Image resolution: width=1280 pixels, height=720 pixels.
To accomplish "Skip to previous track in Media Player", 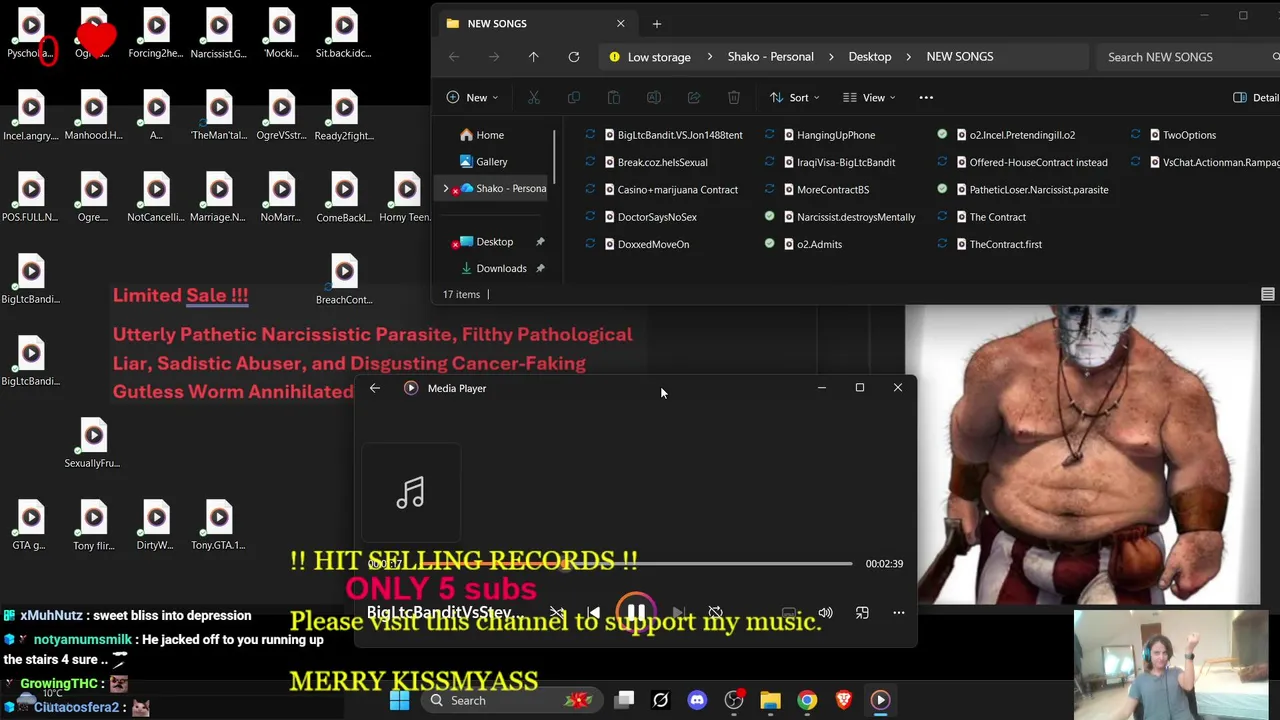I will [593, 613].
